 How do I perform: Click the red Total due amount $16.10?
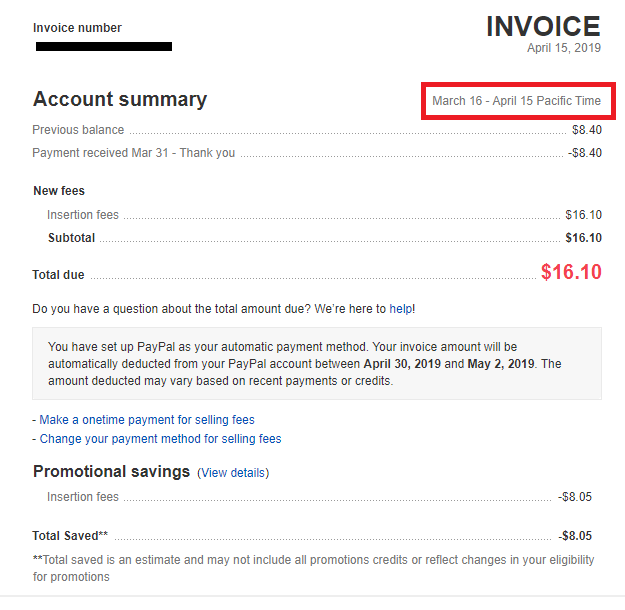(571, 272)
